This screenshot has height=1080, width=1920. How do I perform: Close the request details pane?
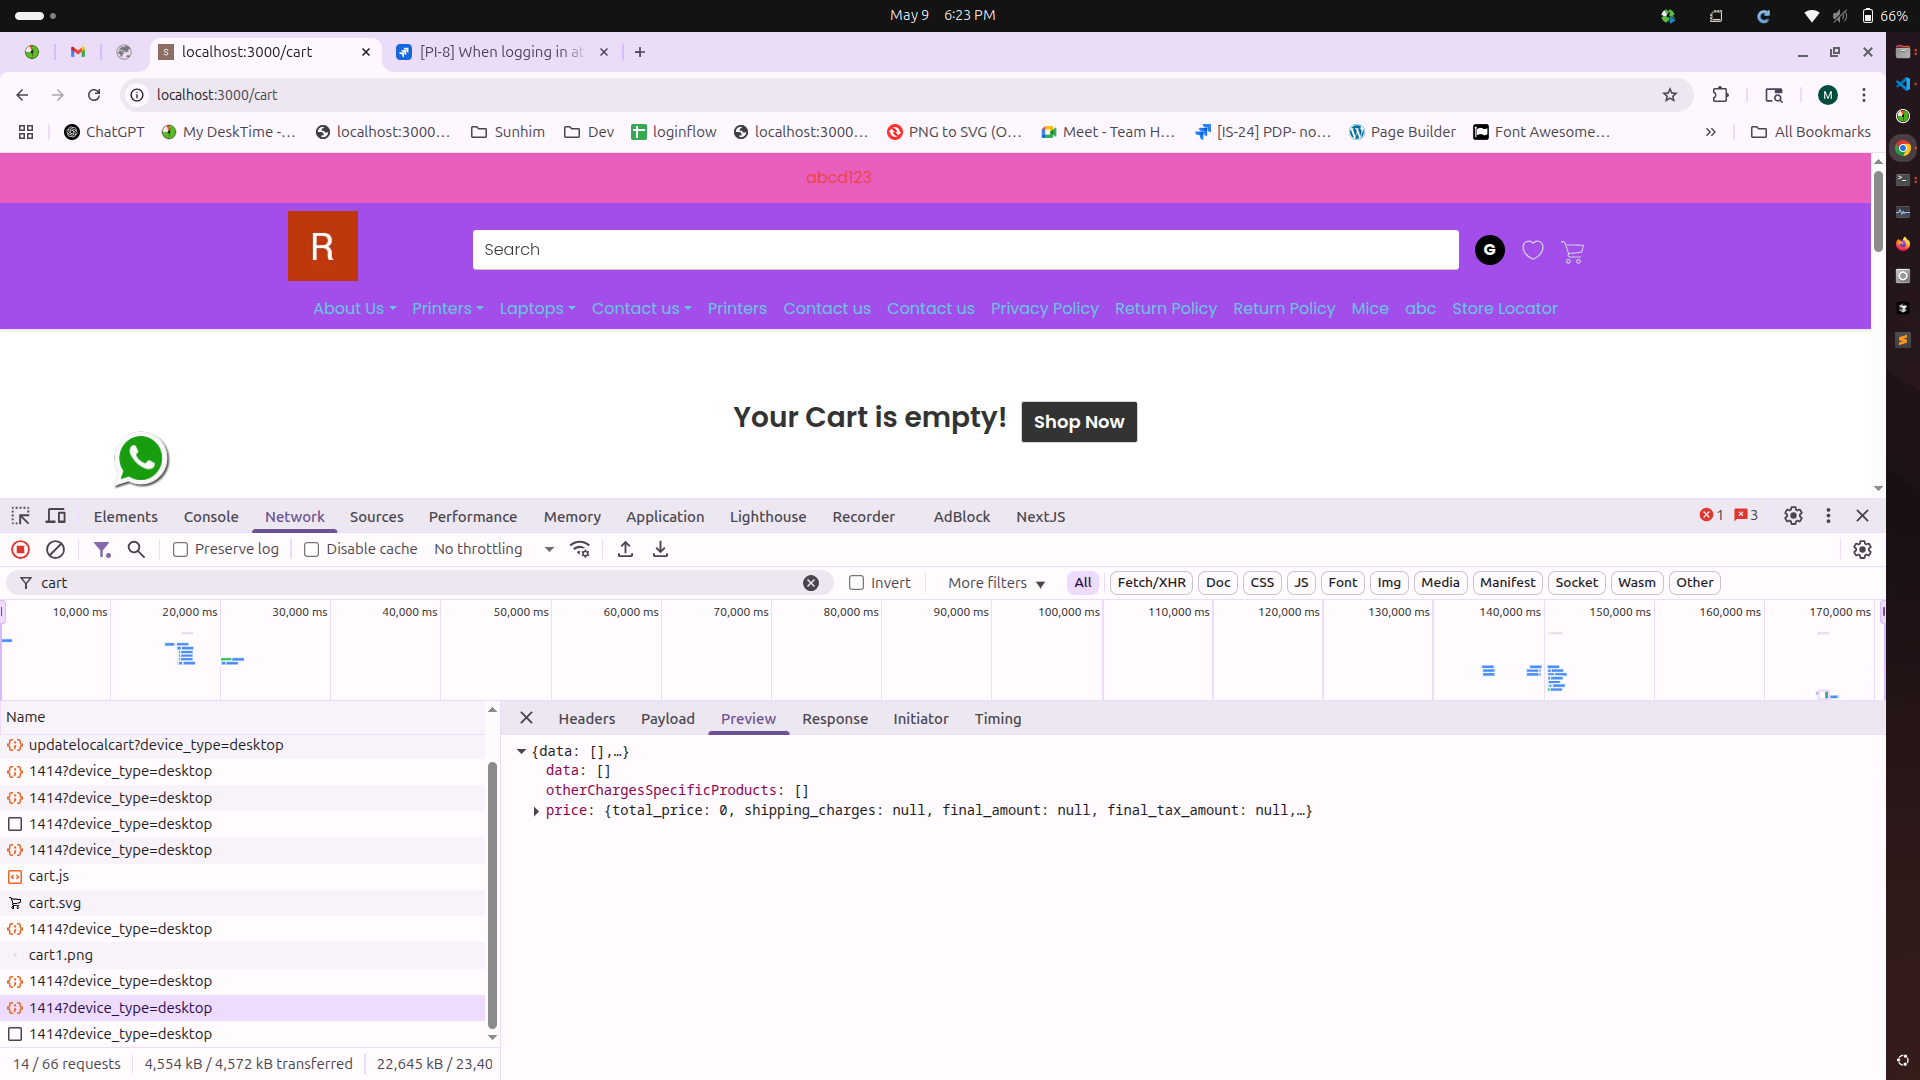526,718
